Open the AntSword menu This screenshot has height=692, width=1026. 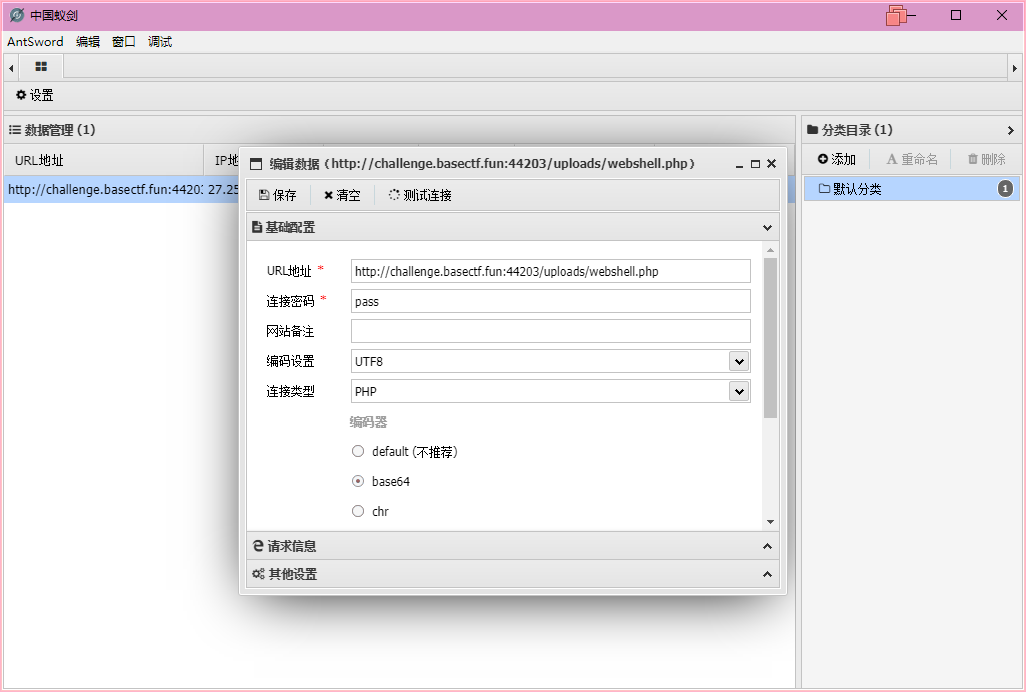coord(35,42)
